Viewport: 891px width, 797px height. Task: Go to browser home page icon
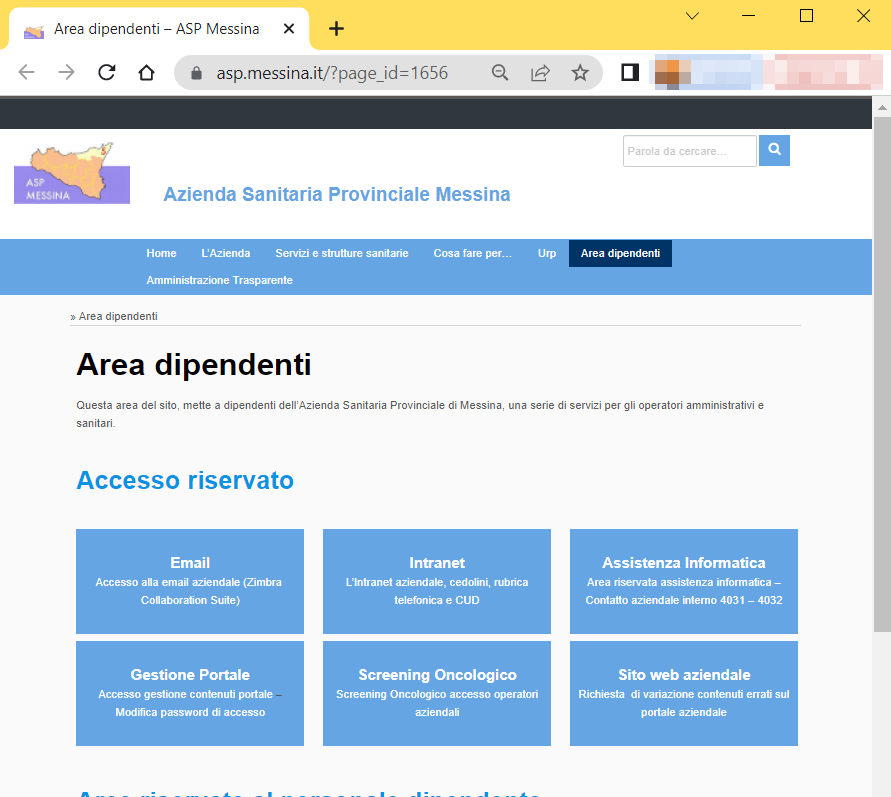tap(146, 72)
